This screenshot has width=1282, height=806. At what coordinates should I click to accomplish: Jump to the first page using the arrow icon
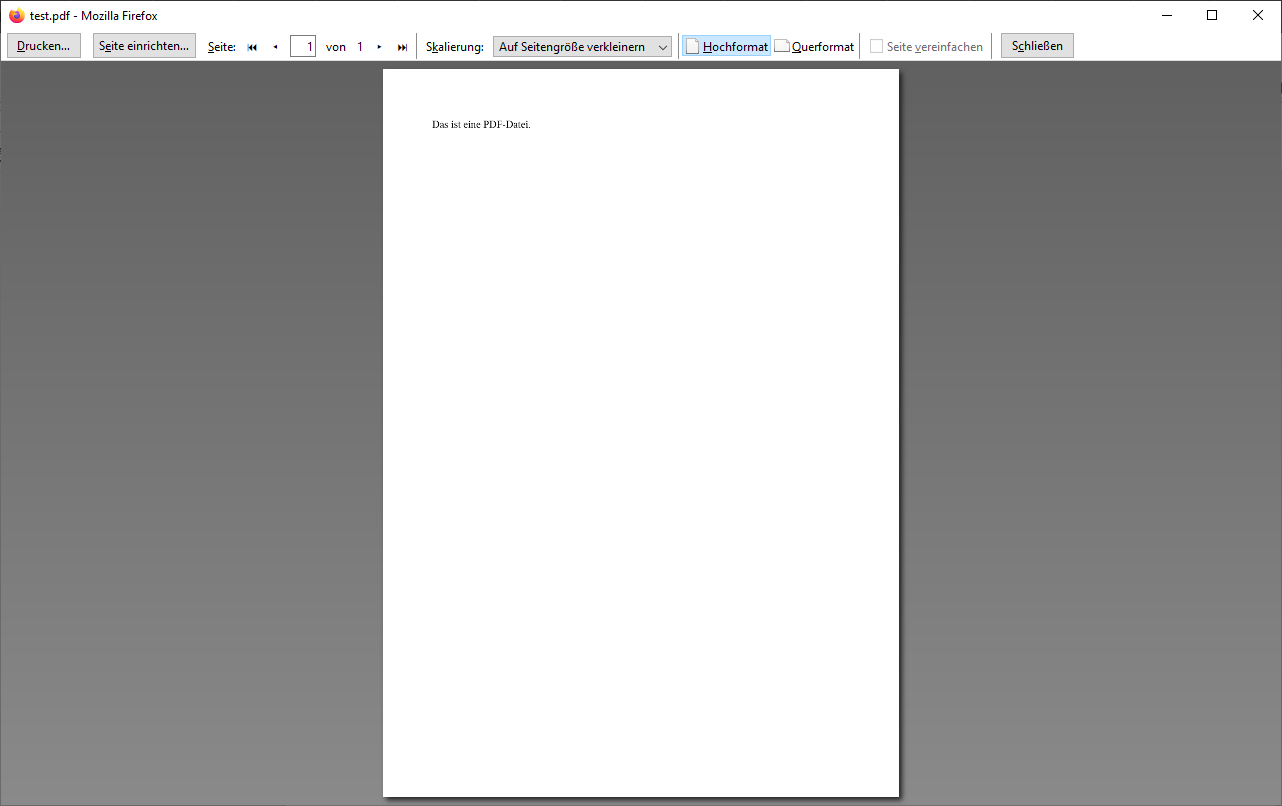point(252,47)
